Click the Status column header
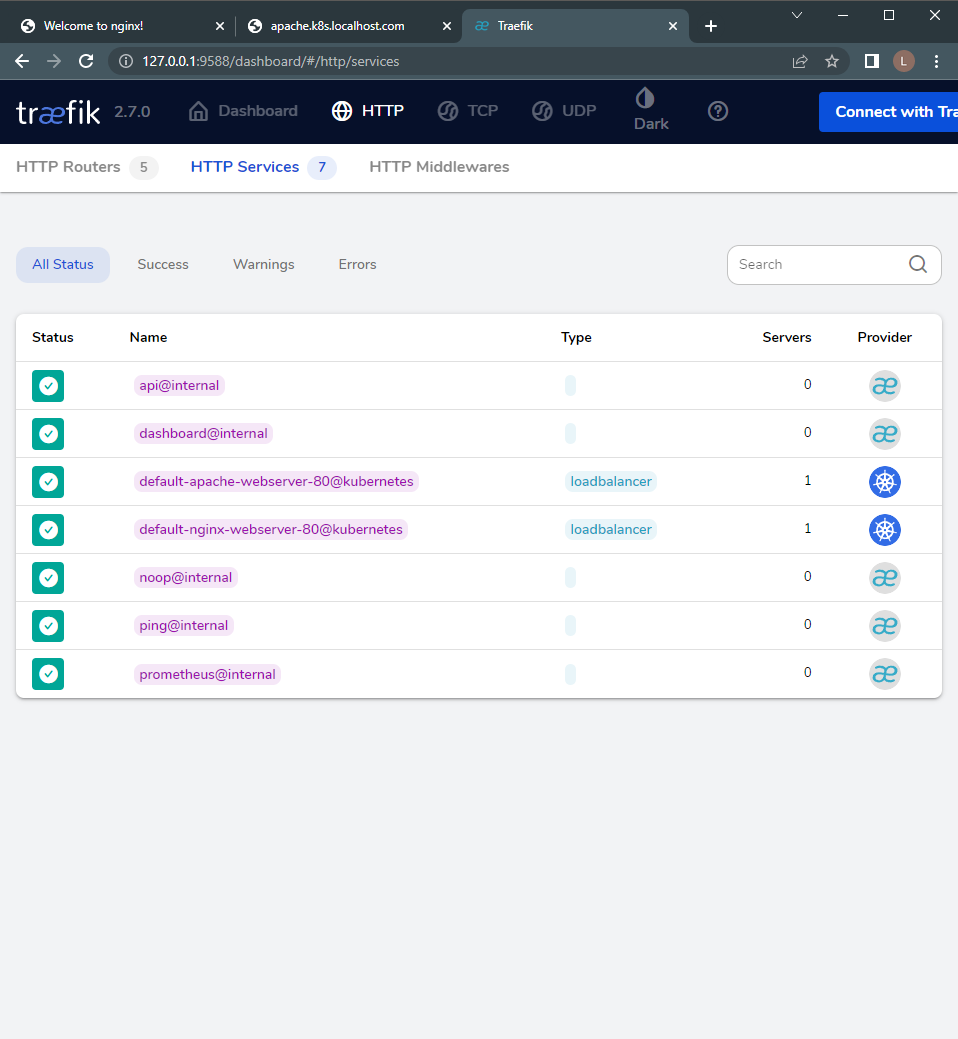Image resolution: width=958 pixels, height=1039 pixels. click(x=53, y=337)
